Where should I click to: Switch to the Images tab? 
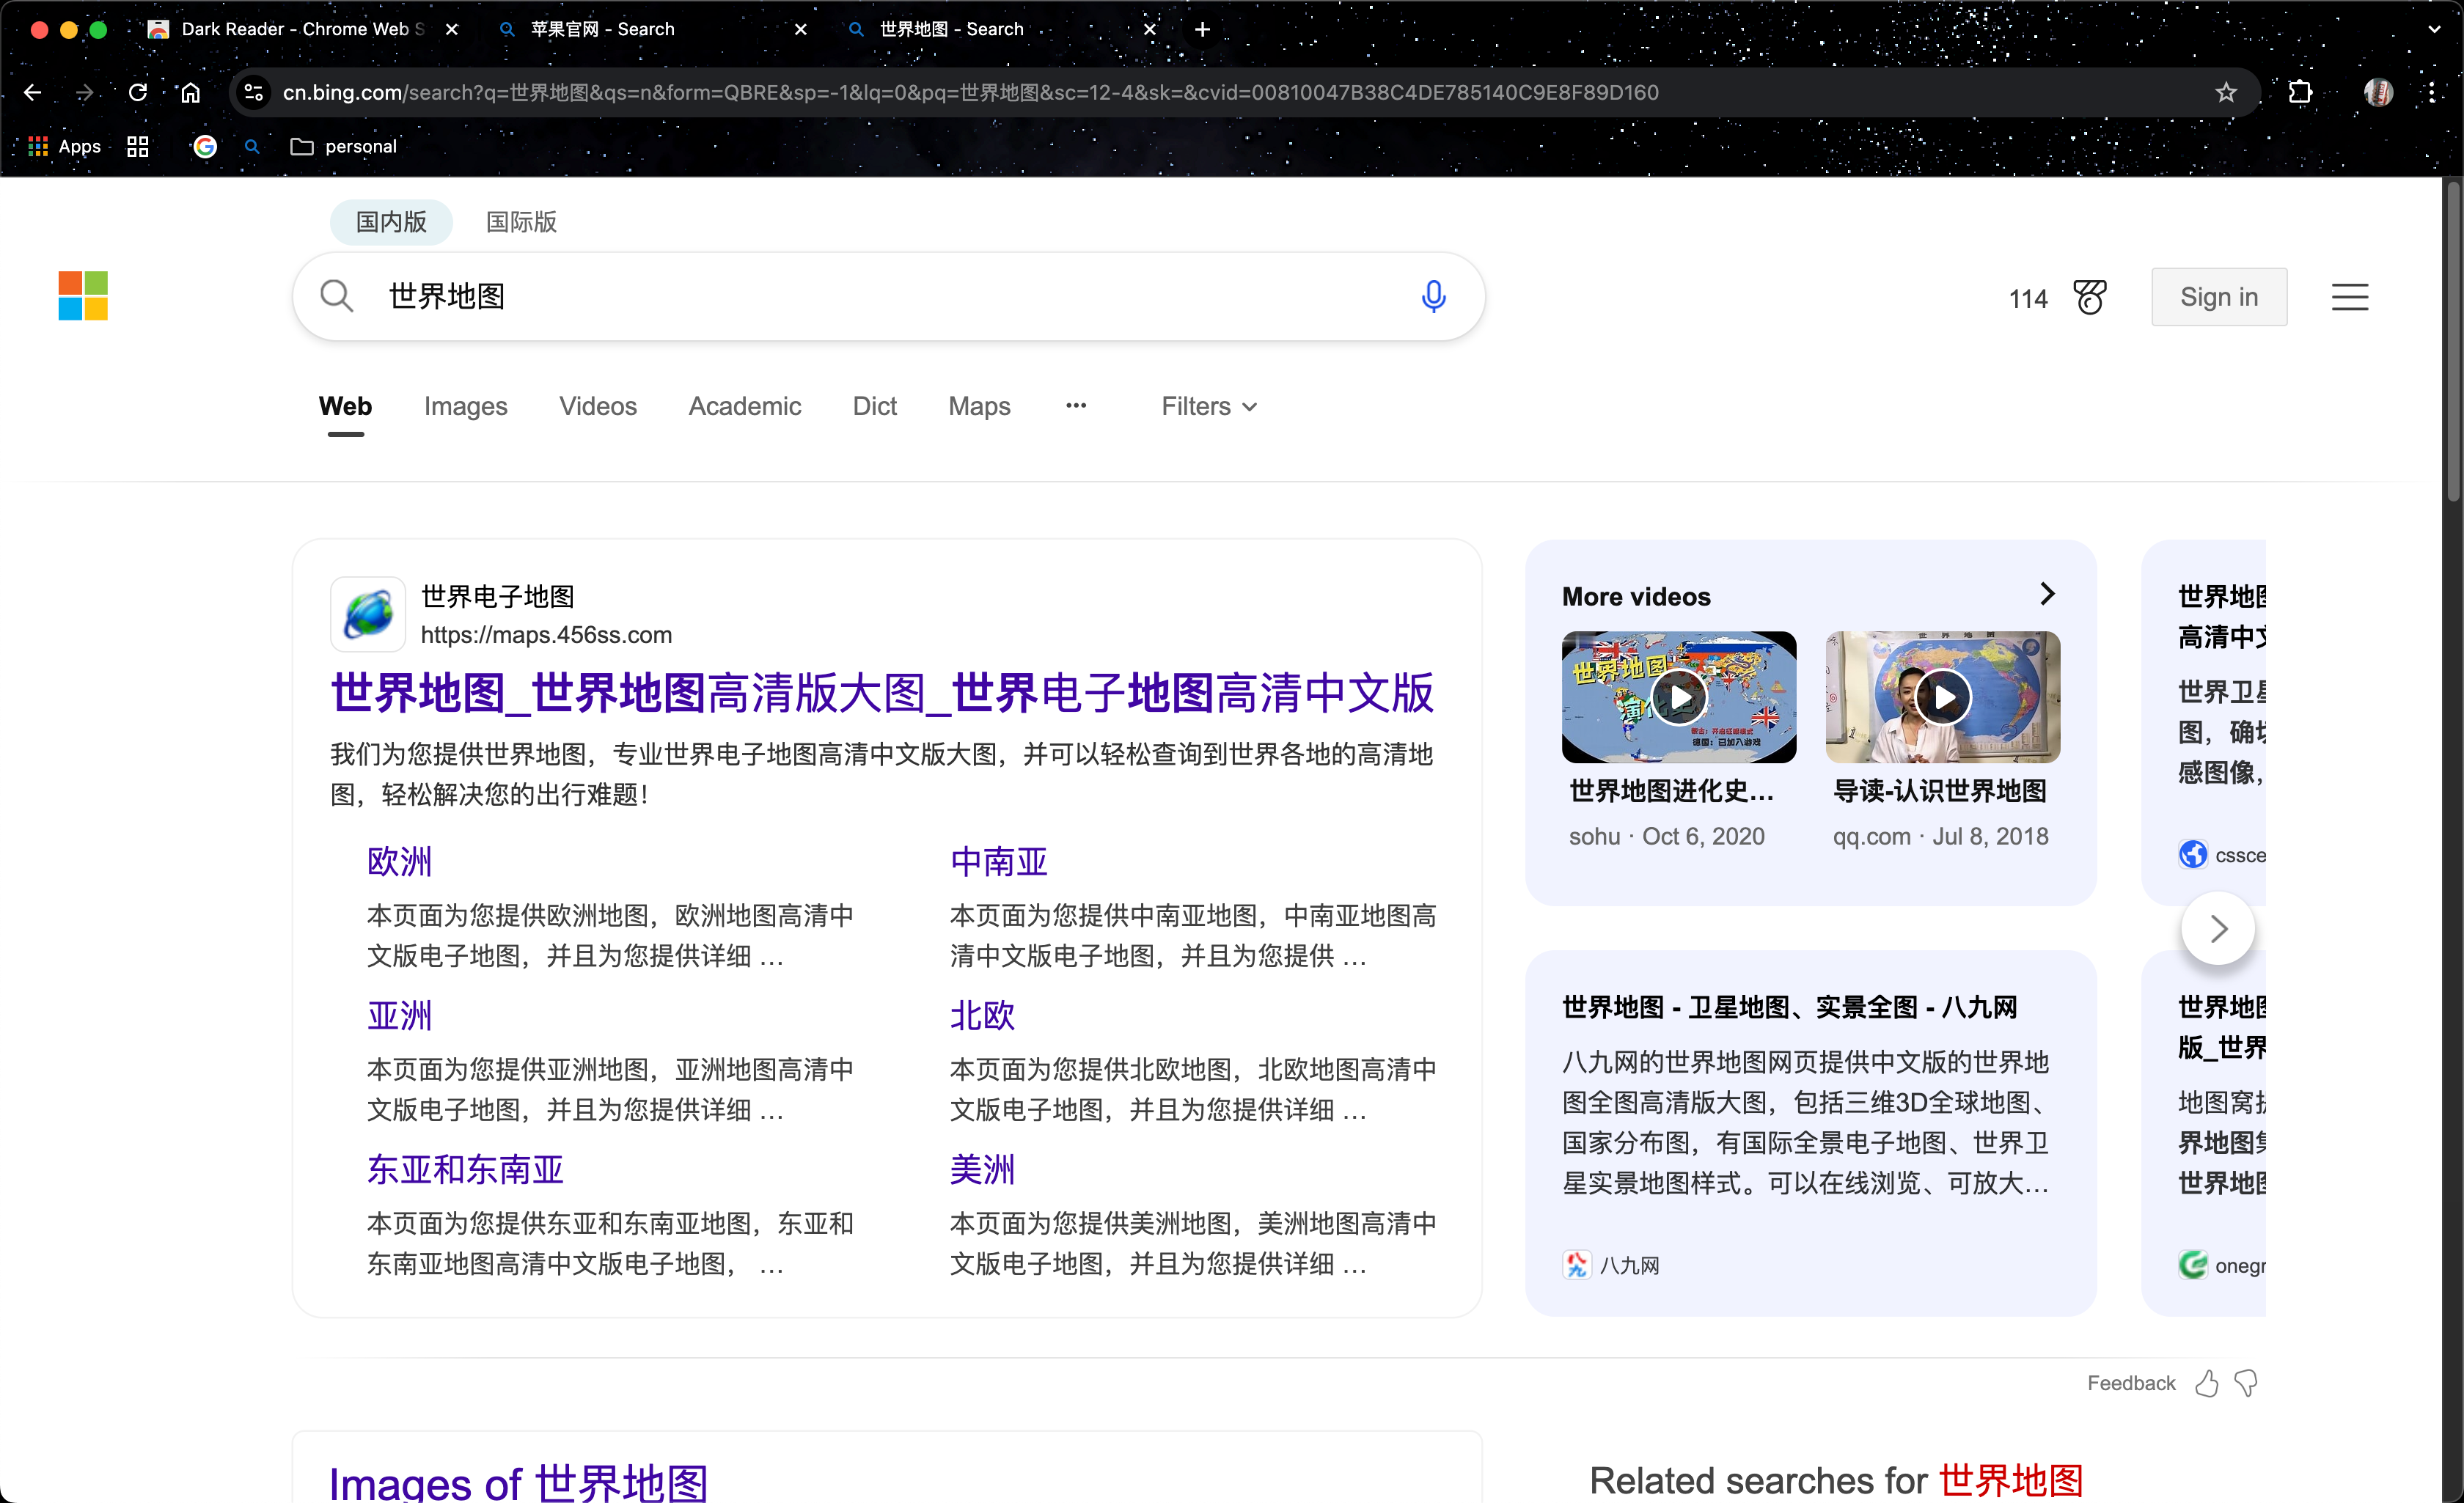tap(465, 406)
